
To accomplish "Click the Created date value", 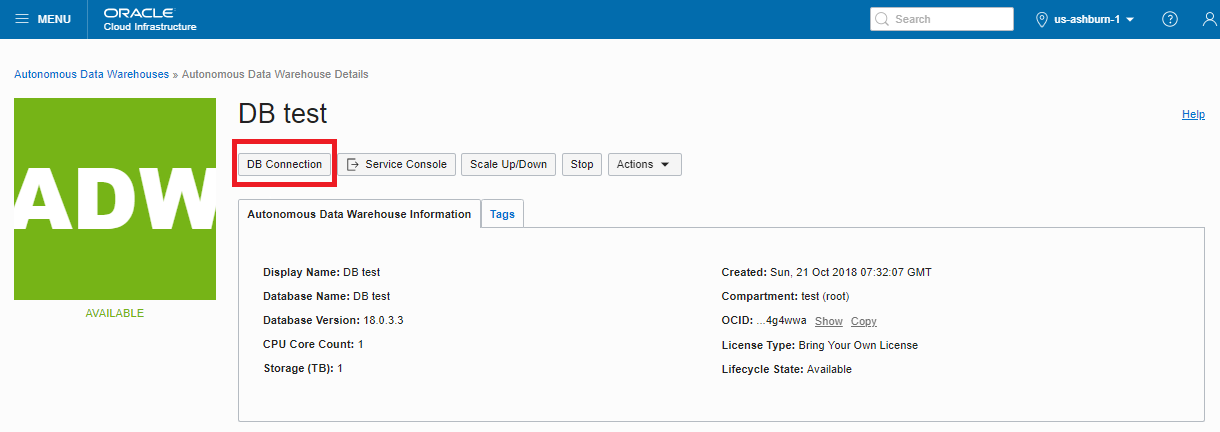I will tap(851, 272).
